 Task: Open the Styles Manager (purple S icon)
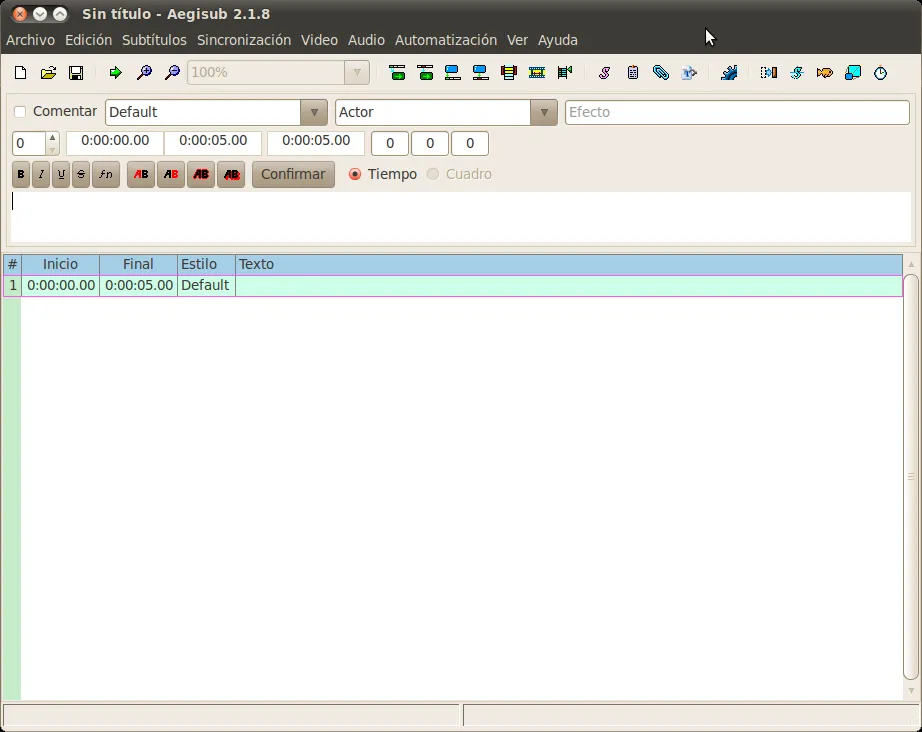[604, 73]
